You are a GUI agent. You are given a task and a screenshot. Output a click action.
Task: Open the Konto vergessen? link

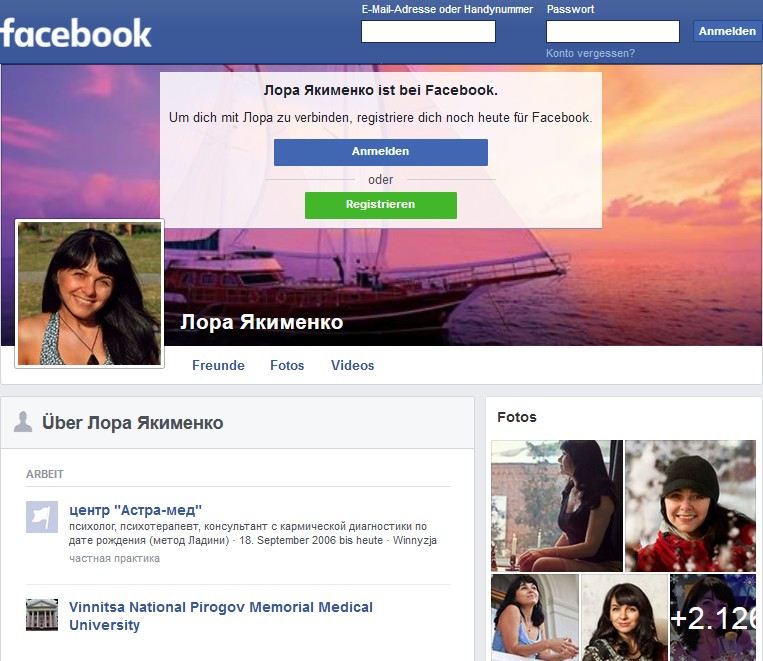(590, 53)
